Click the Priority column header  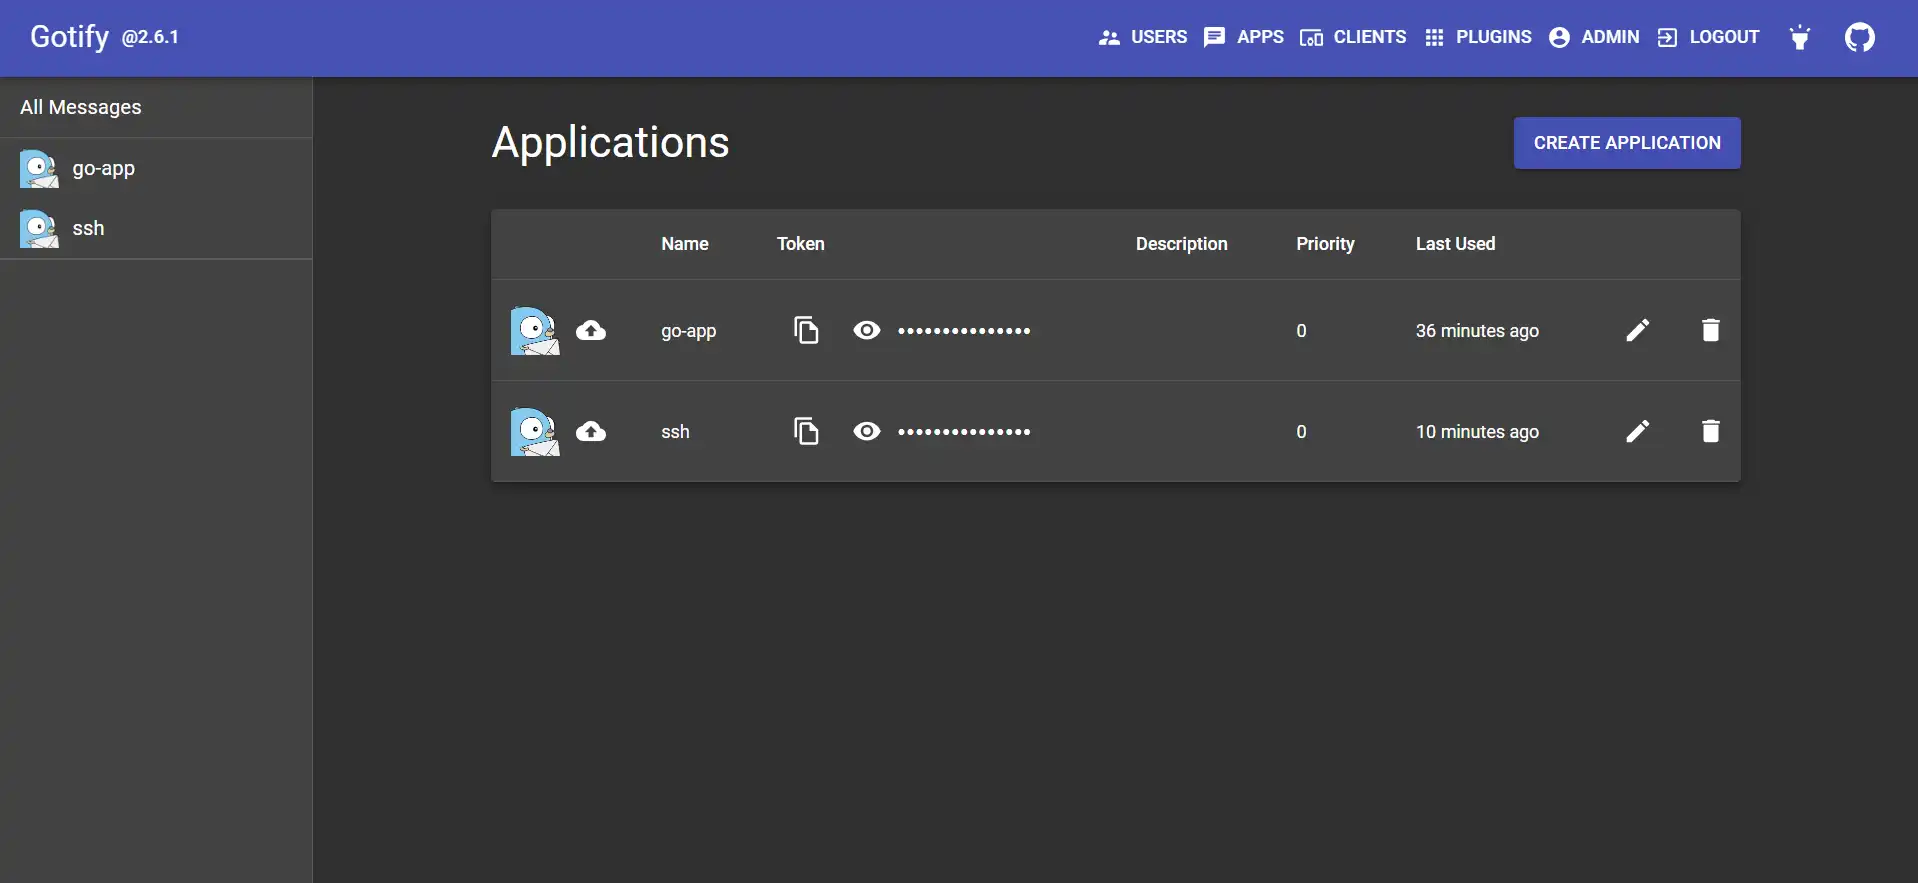tap(1325, 244)
